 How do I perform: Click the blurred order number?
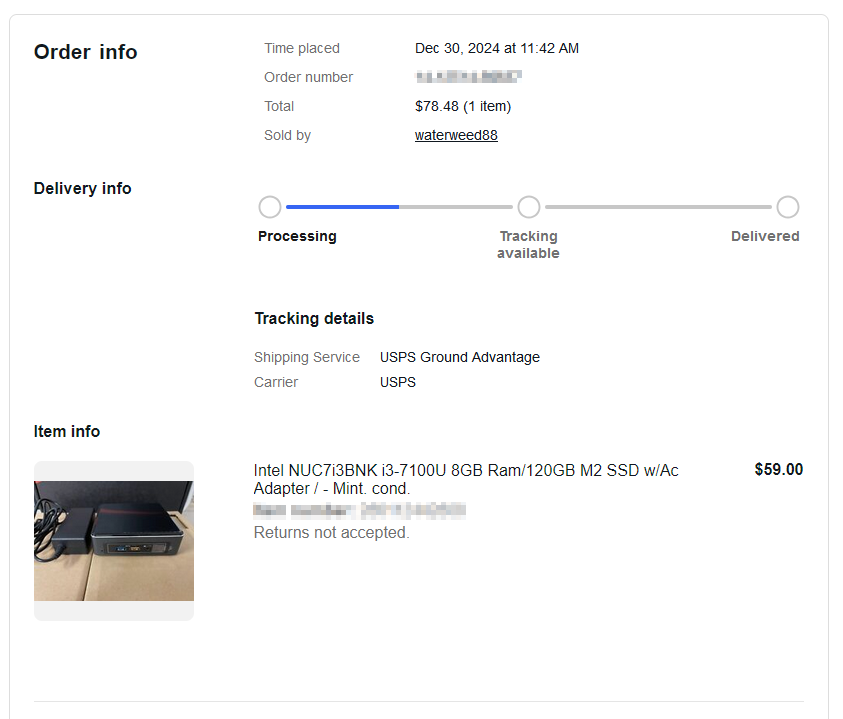(x=468, y=77)
